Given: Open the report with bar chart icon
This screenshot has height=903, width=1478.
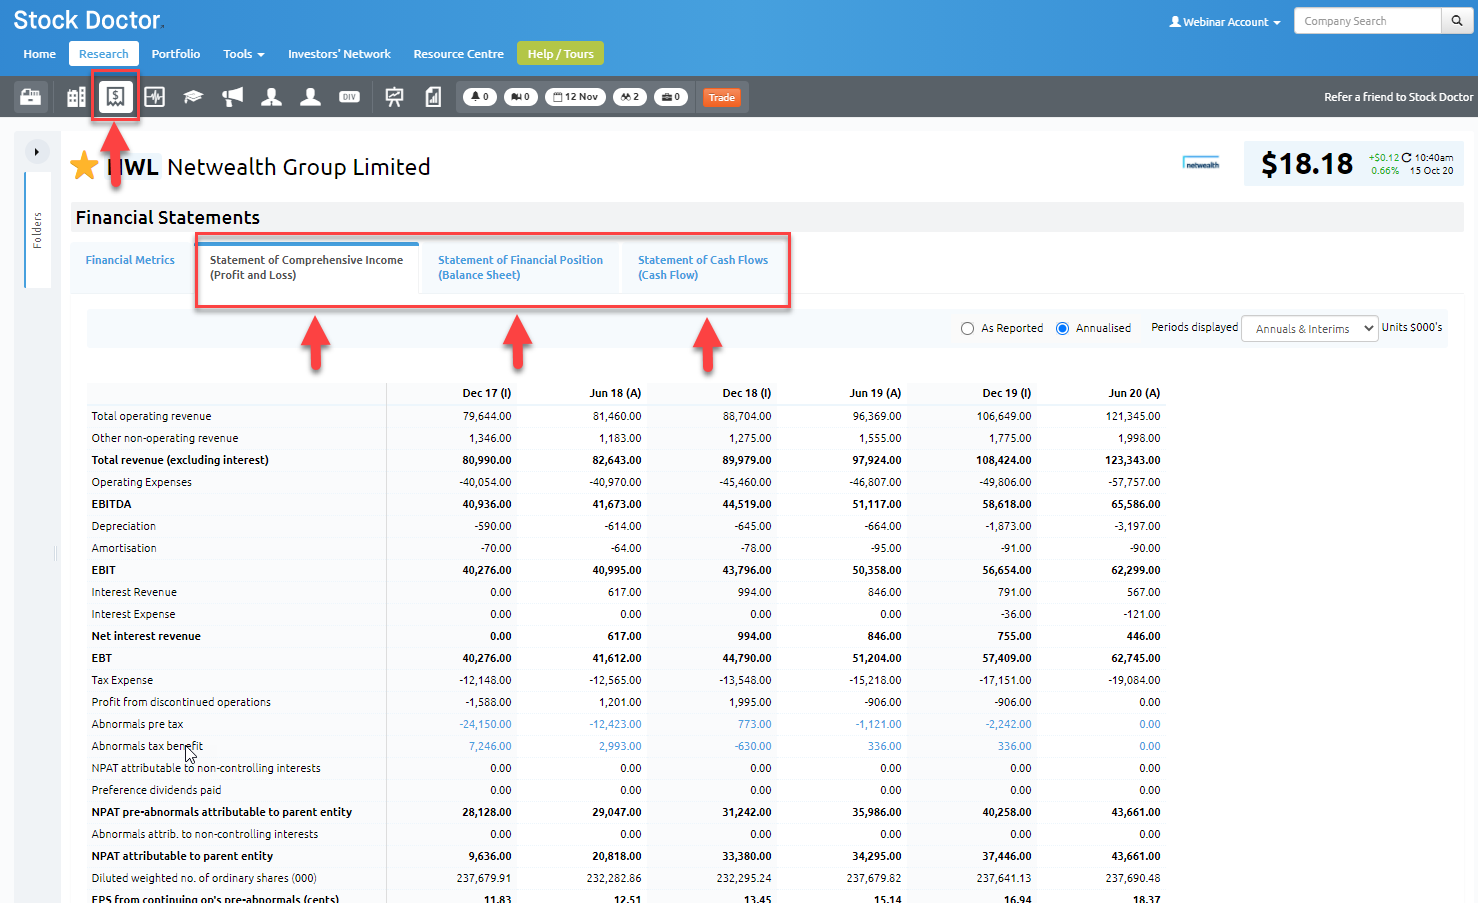Looking at the screenshot, I should point(433,97).
